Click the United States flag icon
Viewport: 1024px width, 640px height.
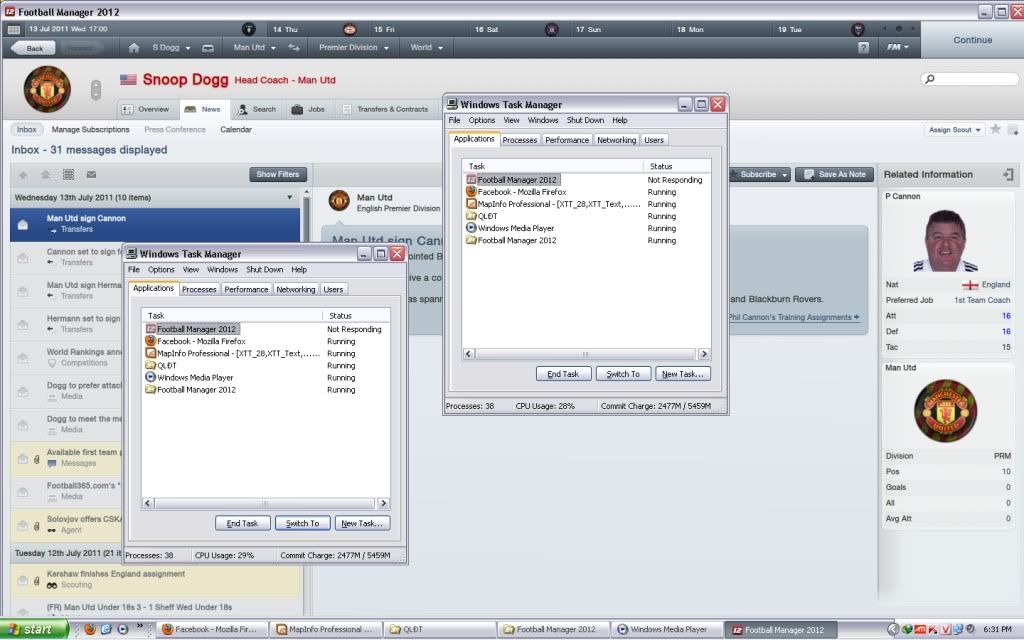(129, 80)
